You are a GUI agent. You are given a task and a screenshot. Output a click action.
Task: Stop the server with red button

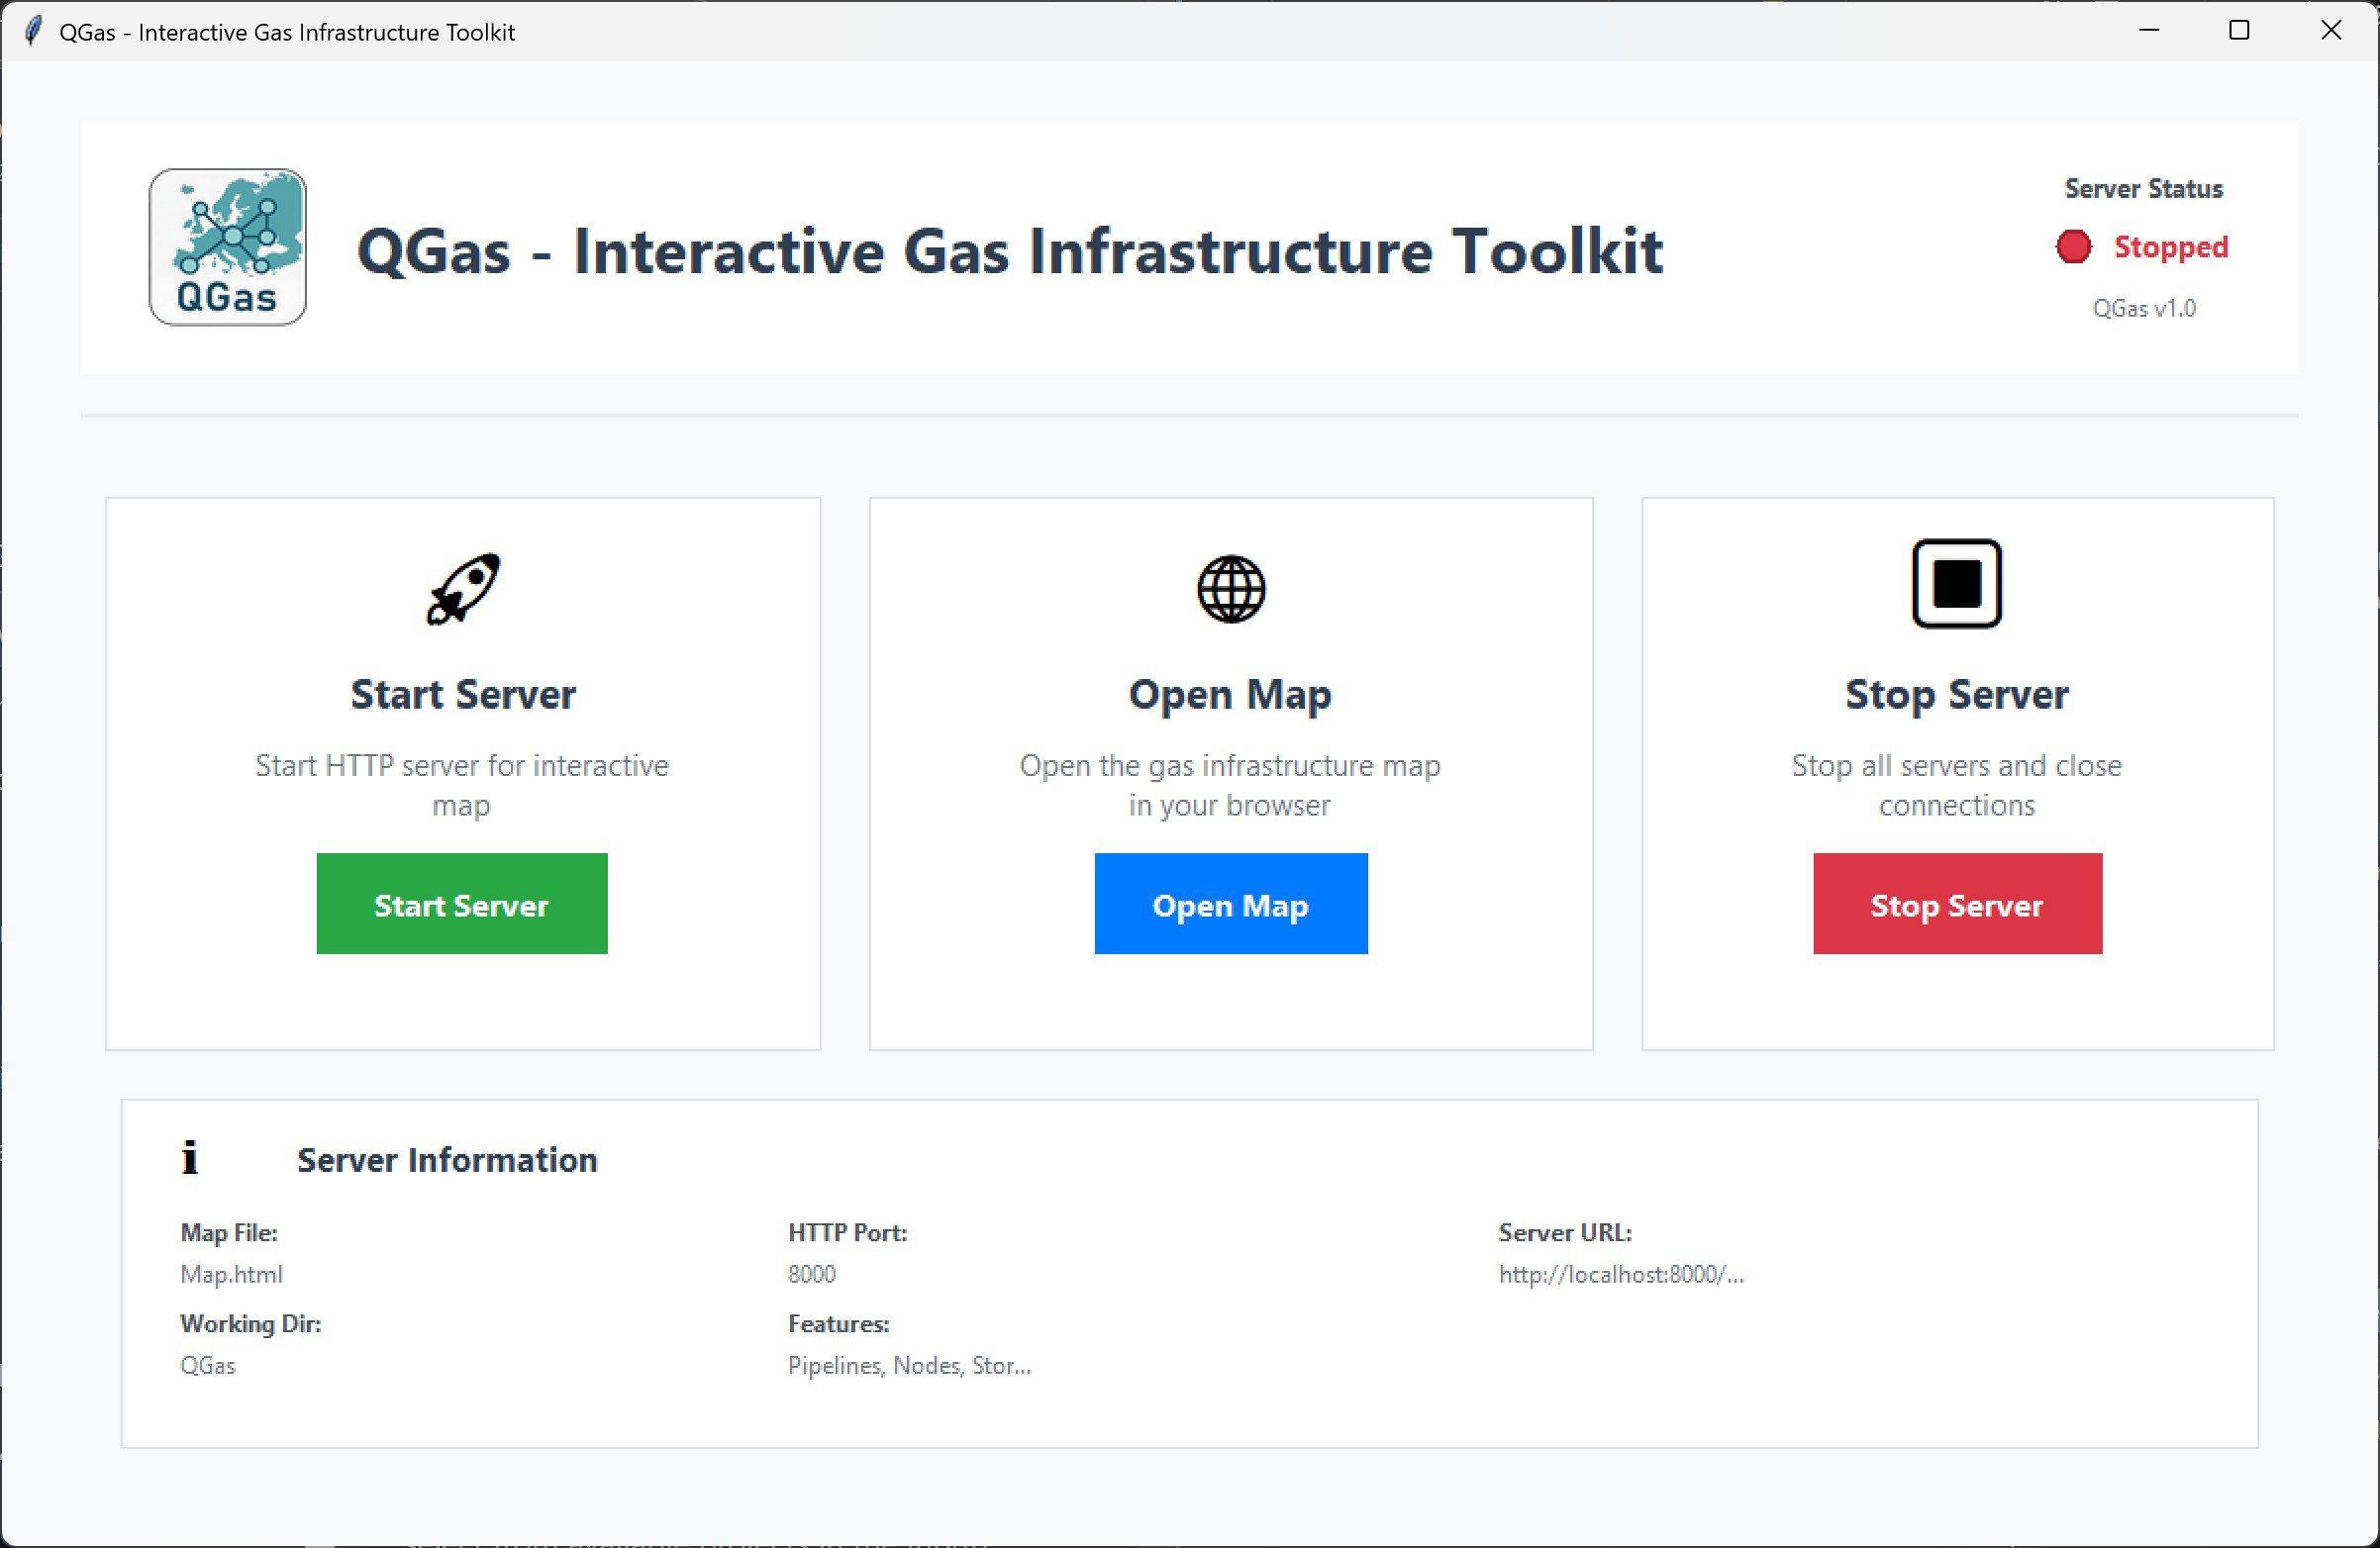click(x=1957, y=904)
